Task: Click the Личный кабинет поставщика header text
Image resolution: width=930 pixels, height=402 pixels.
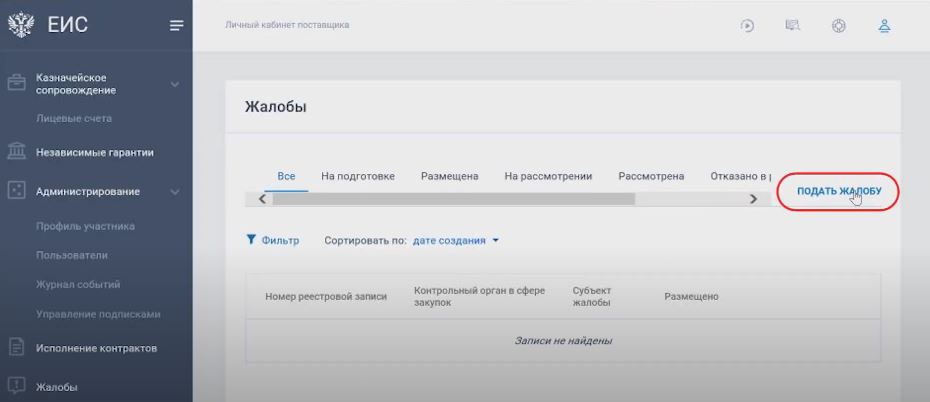Action: coord(287,25)
